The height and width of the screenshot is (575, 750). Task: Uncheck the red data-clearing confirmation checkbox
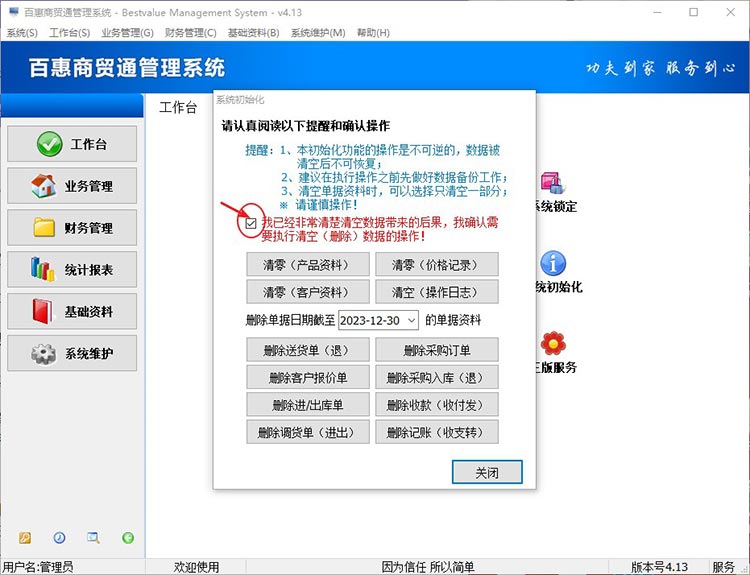click(x=251, y=223)
